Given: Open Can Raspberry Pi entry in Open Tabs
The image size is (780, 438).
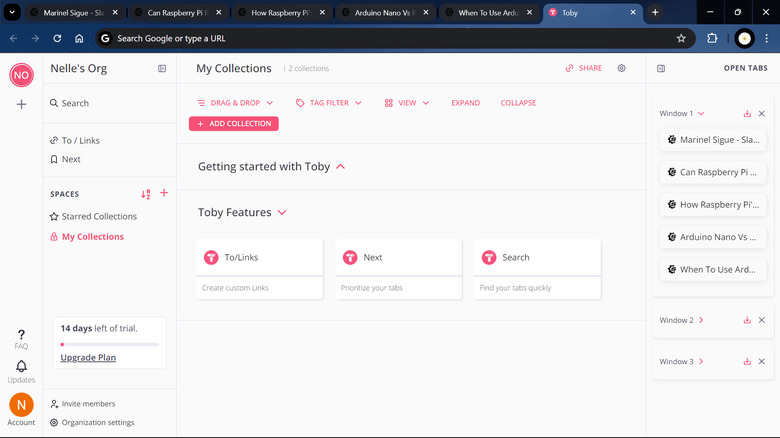Looking at the screenshot, I should point(713,172).
